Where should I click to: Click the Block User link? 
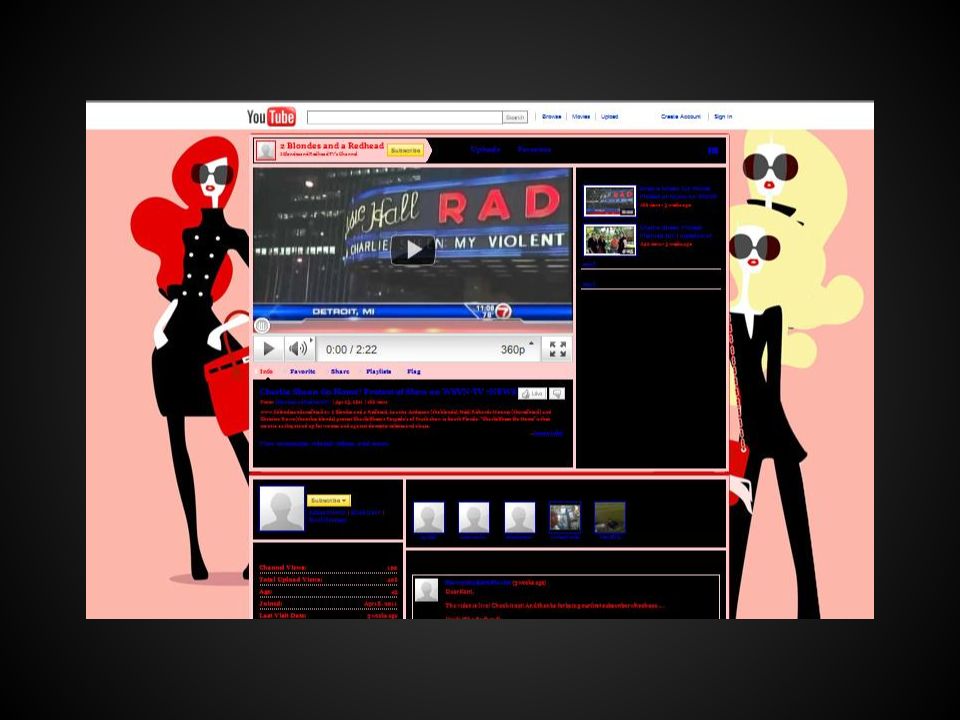366,512
